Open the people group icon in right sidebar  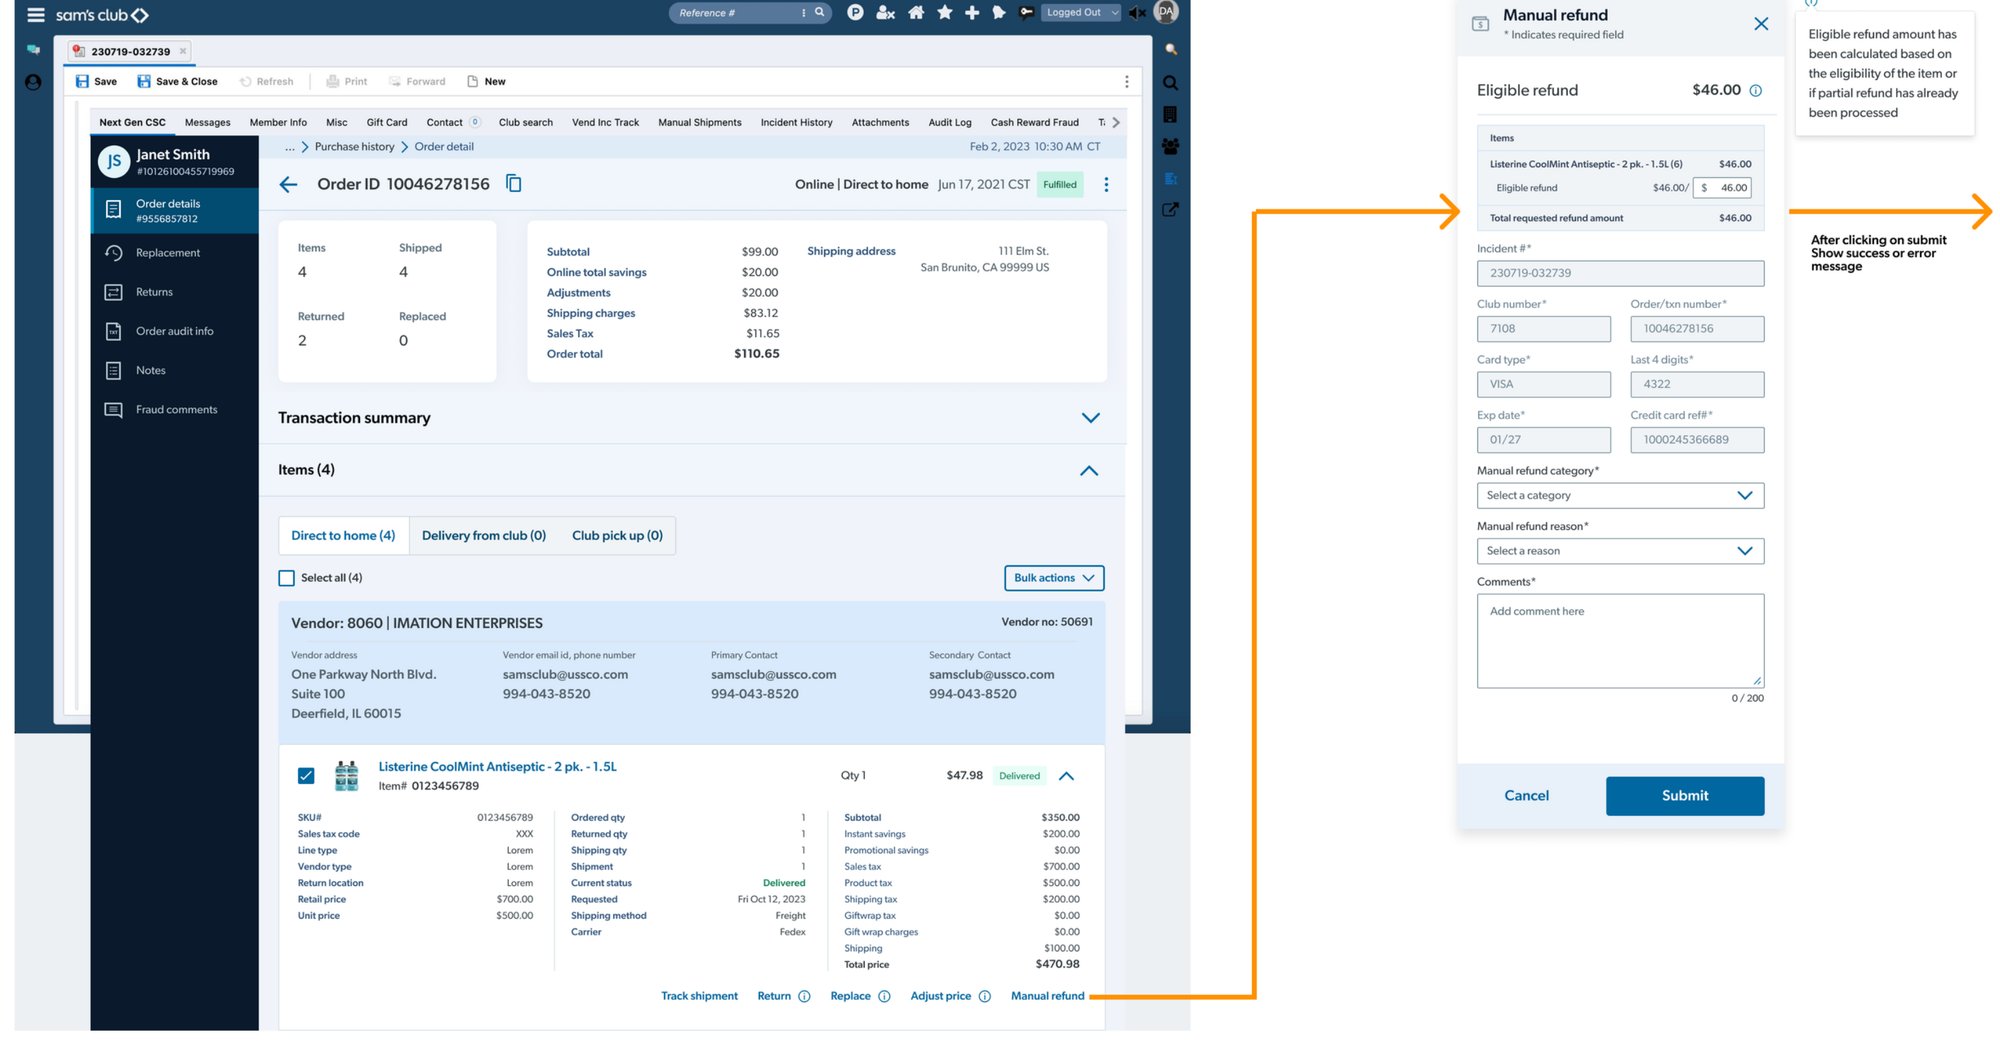pyautogui.click(x=1170, y=146)
